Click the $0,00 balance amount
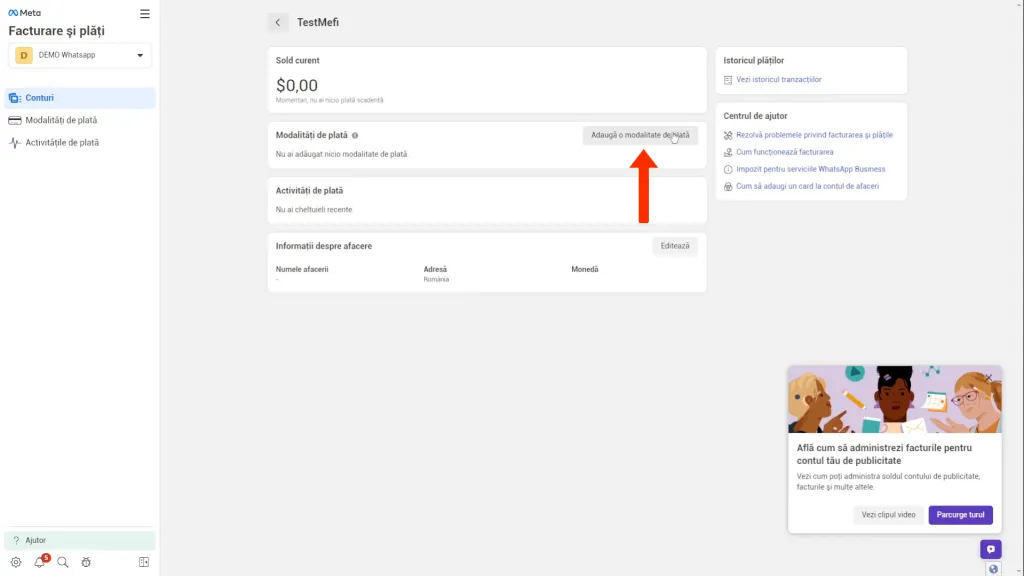 296,86
